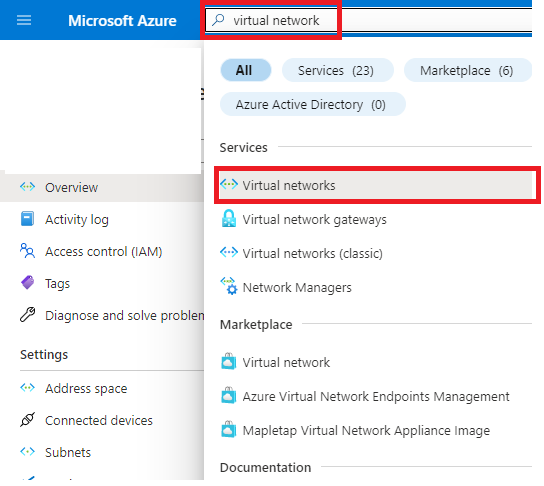Click the Access control people icon
The height and width of the screenshot is (486, 544).
27,251
